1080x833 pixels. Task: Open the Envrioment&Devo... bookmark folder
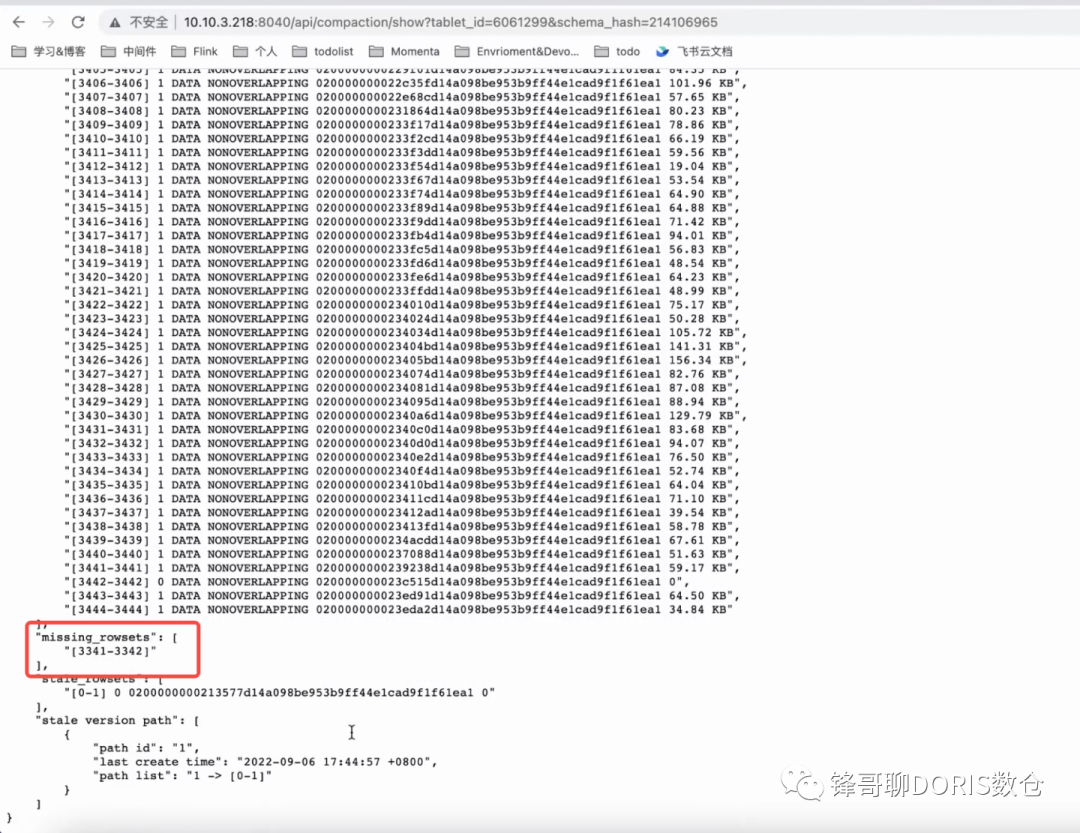coord(517,52)
